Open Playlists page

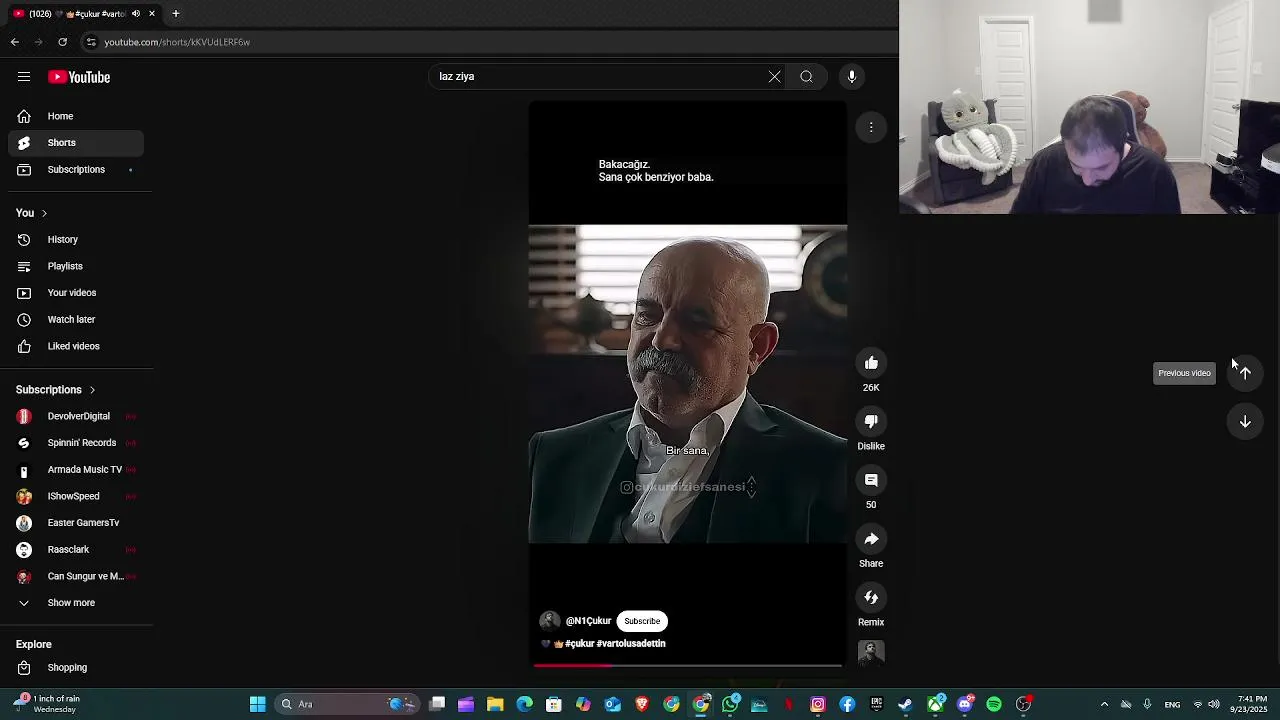(76, 266)
